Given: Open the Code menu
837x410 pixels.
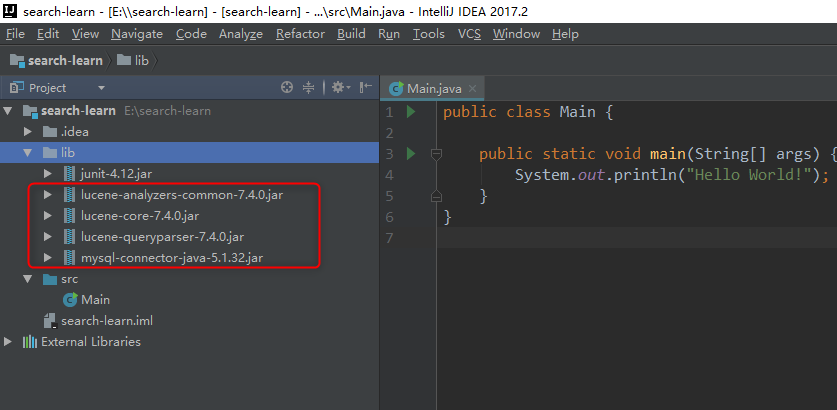Looking at the screenshot, I should pos(191,34).
